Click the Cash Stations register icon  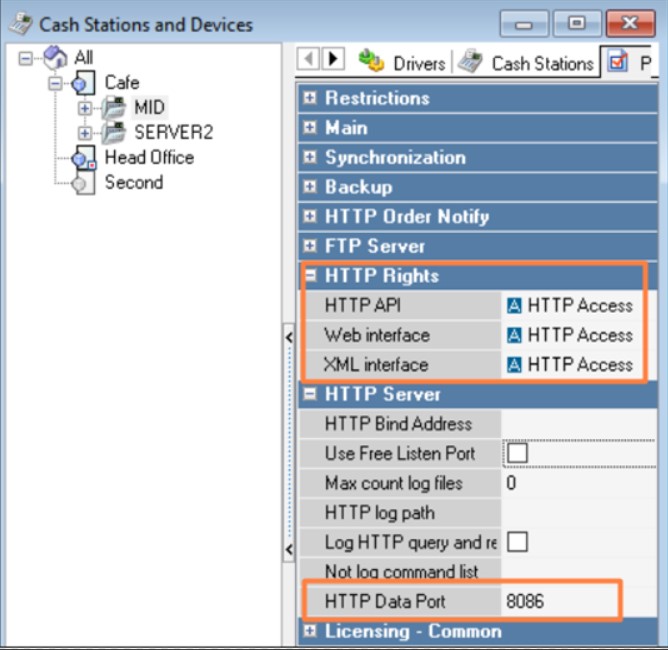pyautogui.click(x=470, y=61)
